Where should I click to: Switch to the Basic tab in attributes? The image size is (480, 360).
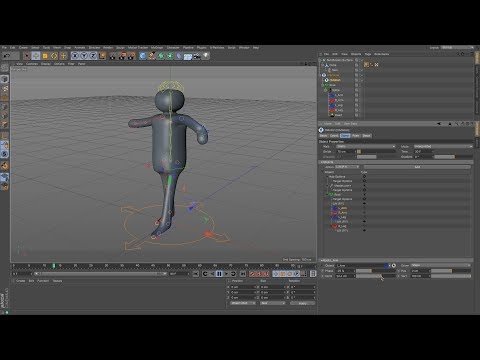(323, 136)
